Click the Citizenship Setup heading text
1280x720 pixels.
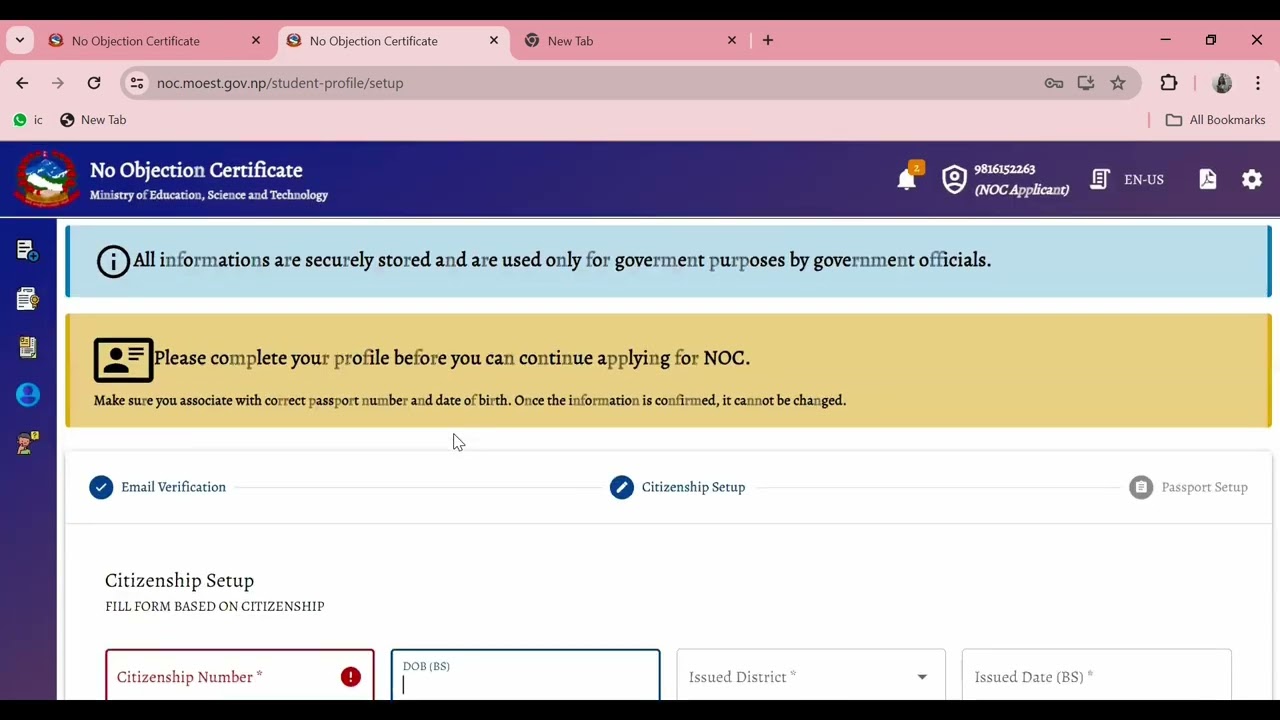pos(180,581)
